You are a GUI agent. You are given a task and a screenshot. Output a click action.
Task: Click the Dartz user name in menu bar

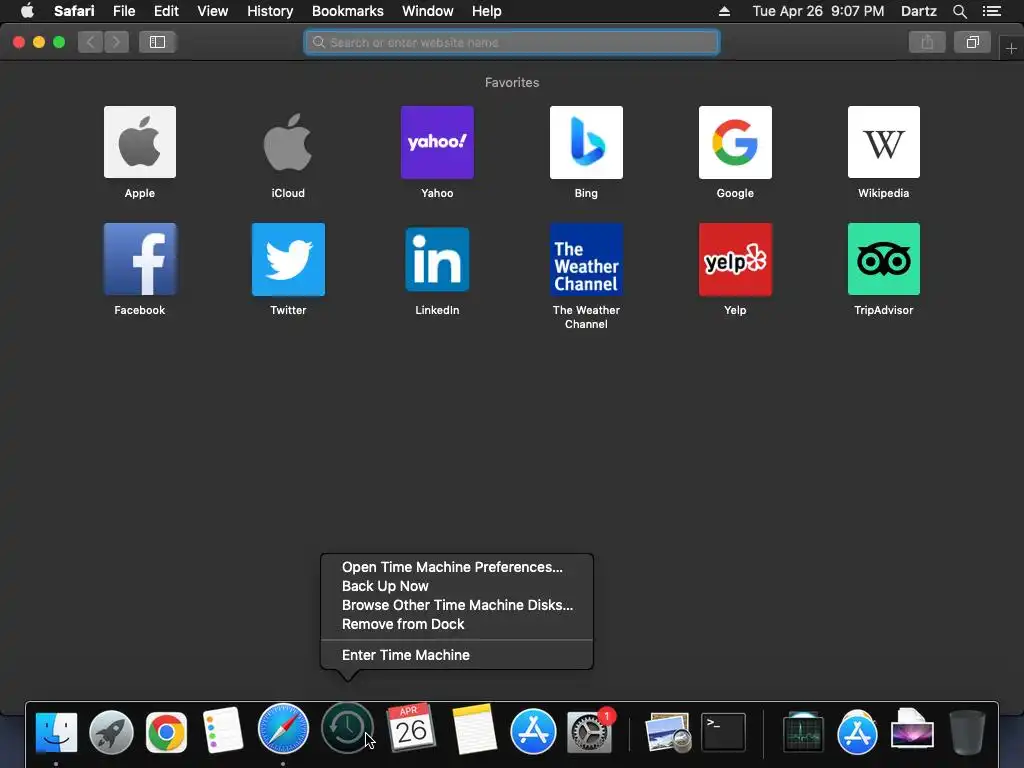tap(918, 11)
